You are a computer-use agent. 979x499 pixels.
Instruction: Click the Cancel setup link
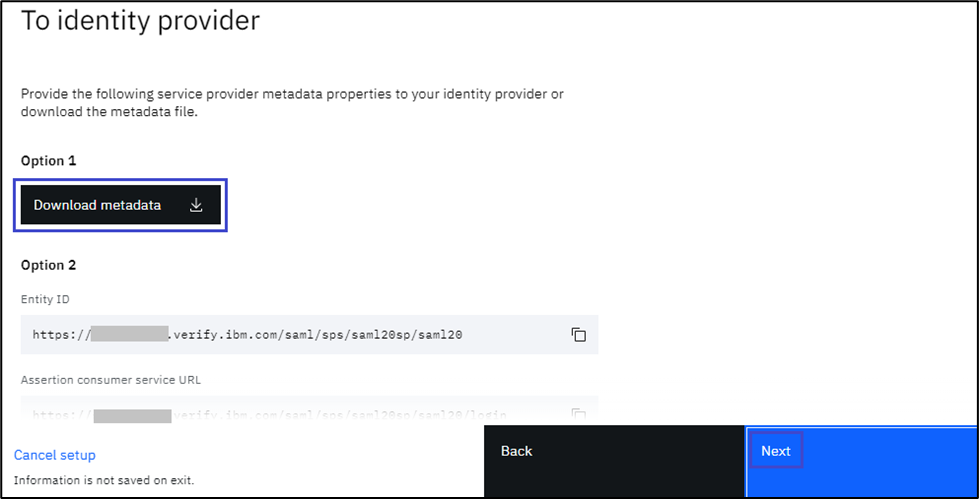pyautogui.click(x=55, y=455)
